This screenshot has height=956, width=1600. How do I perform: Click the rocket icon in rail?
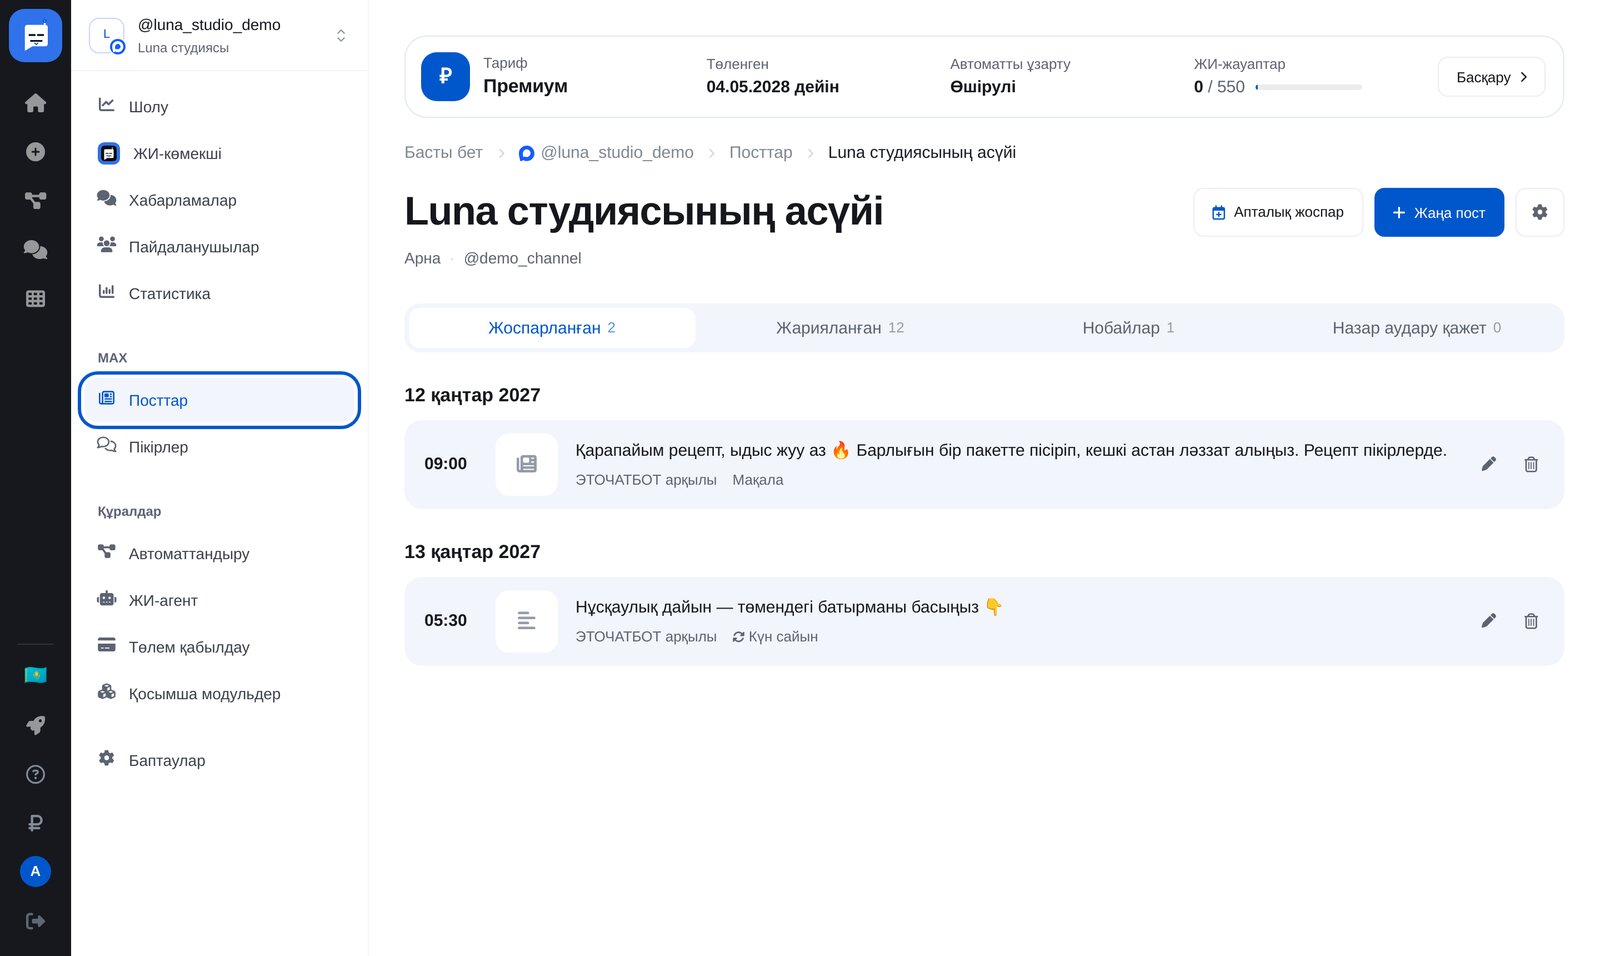tap(35, 725)
